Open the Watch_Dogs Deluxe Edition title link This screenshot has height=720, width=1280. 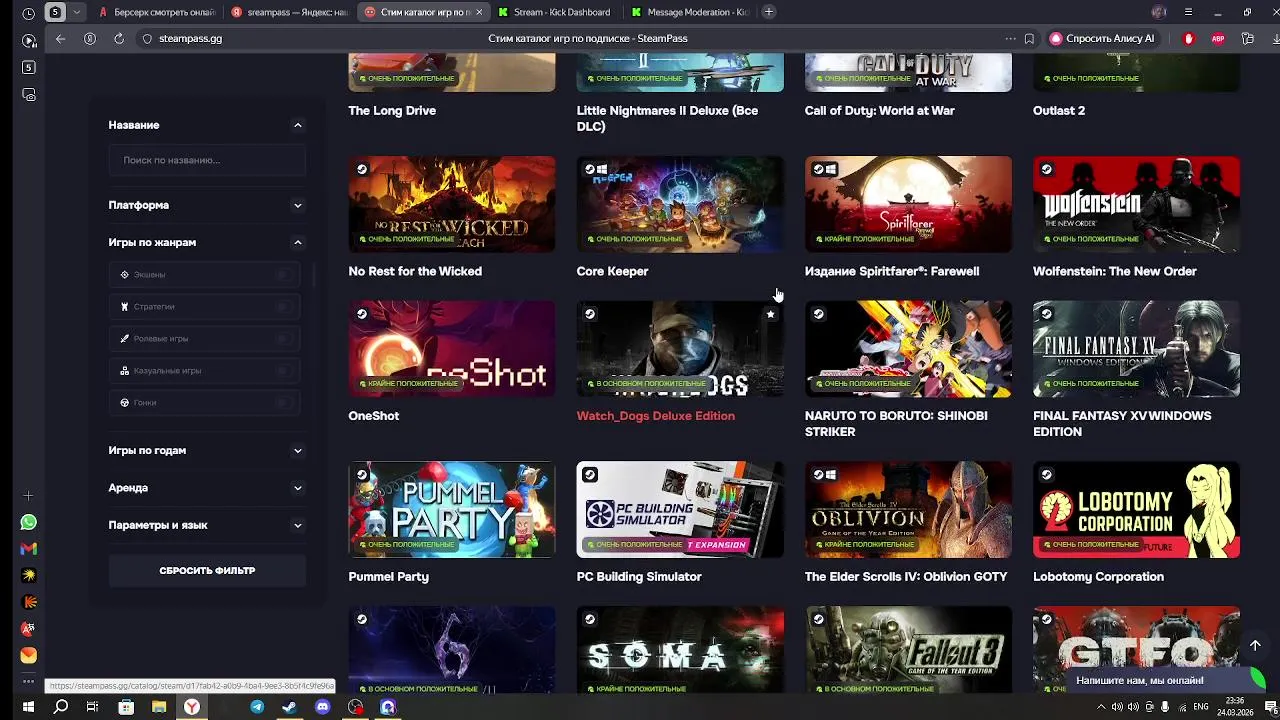pos(655,416)
